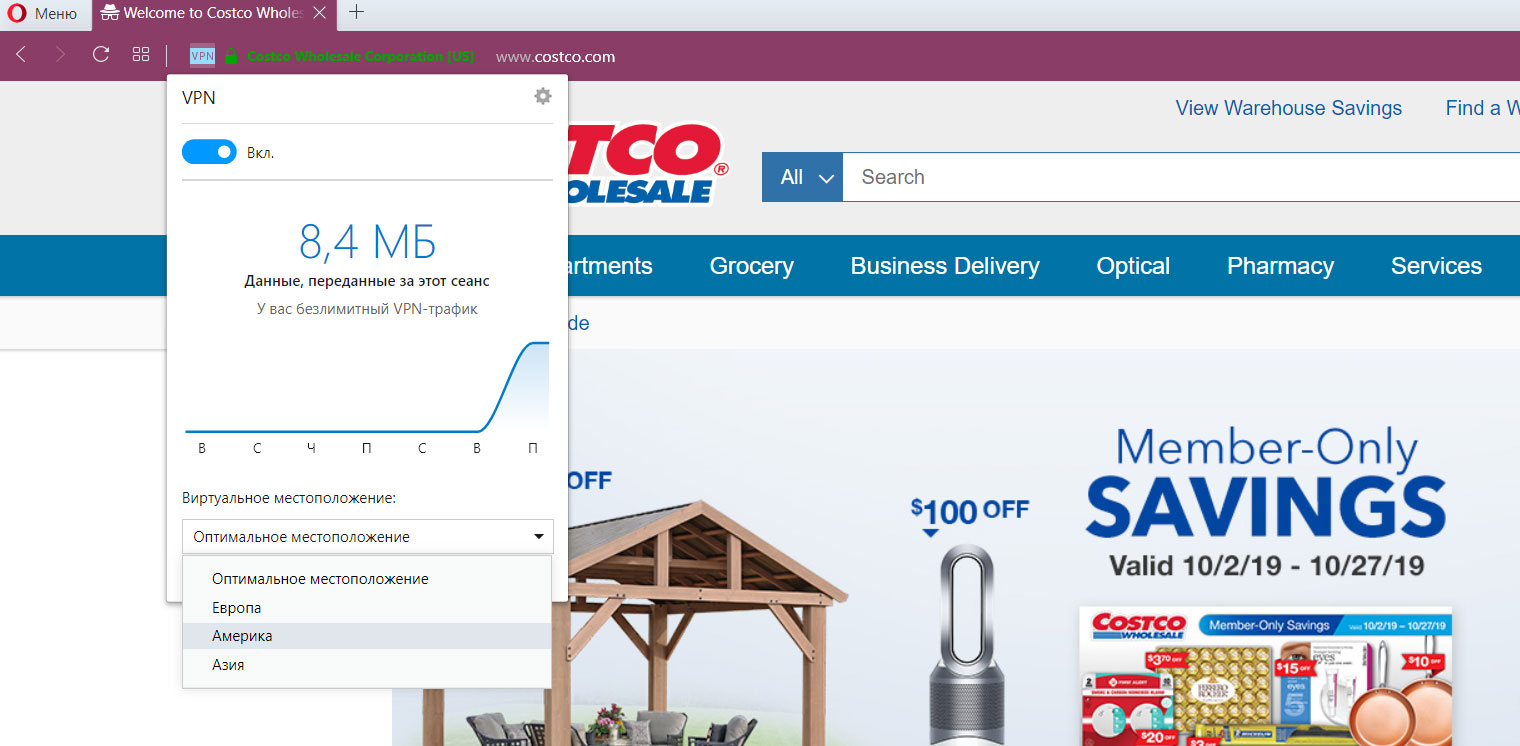Click the 8,4 МБ data amount
The image size is (1520, 746).
pyautogui.click(x=367, y=242)
